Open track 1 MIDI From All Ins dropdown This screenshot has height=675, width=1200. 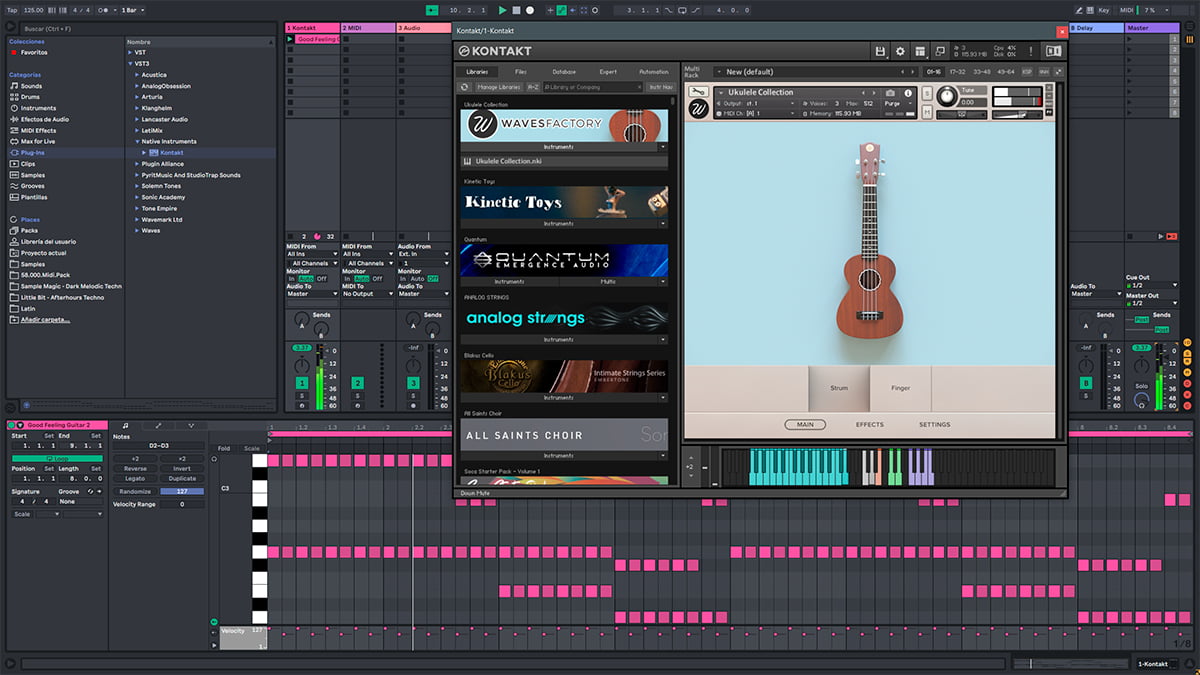312,255
